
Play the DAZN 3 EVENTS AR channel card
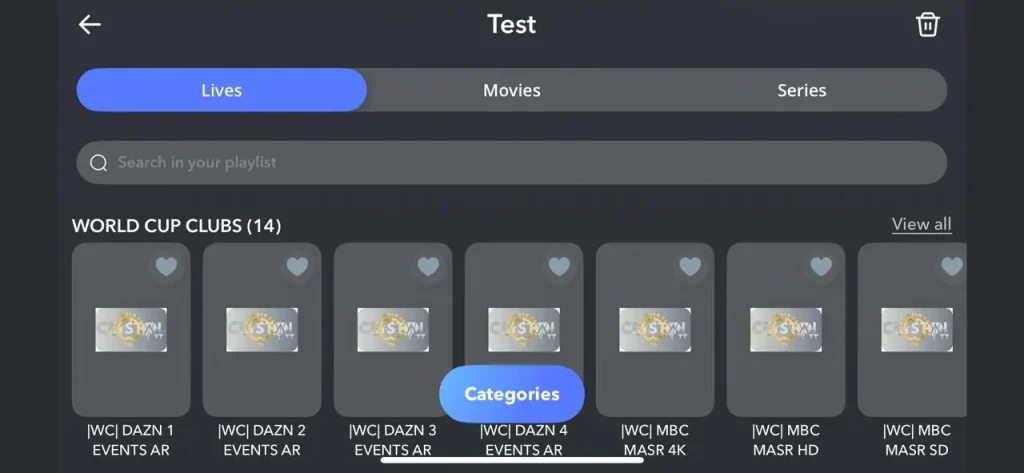pyautogui.click(x=393, y=330)
